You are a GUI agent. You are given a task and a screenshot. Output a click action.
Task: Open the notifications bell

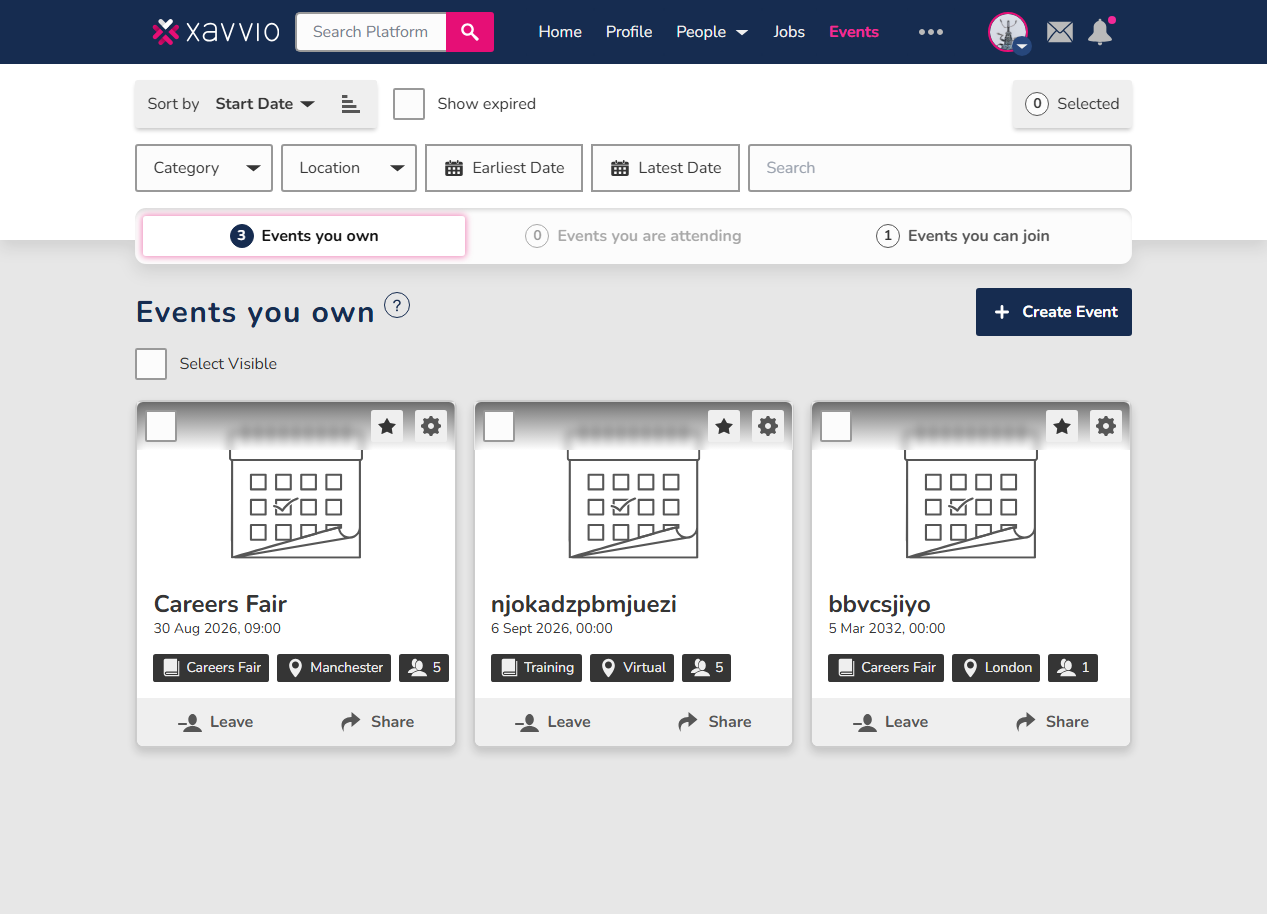point(1100,32)
